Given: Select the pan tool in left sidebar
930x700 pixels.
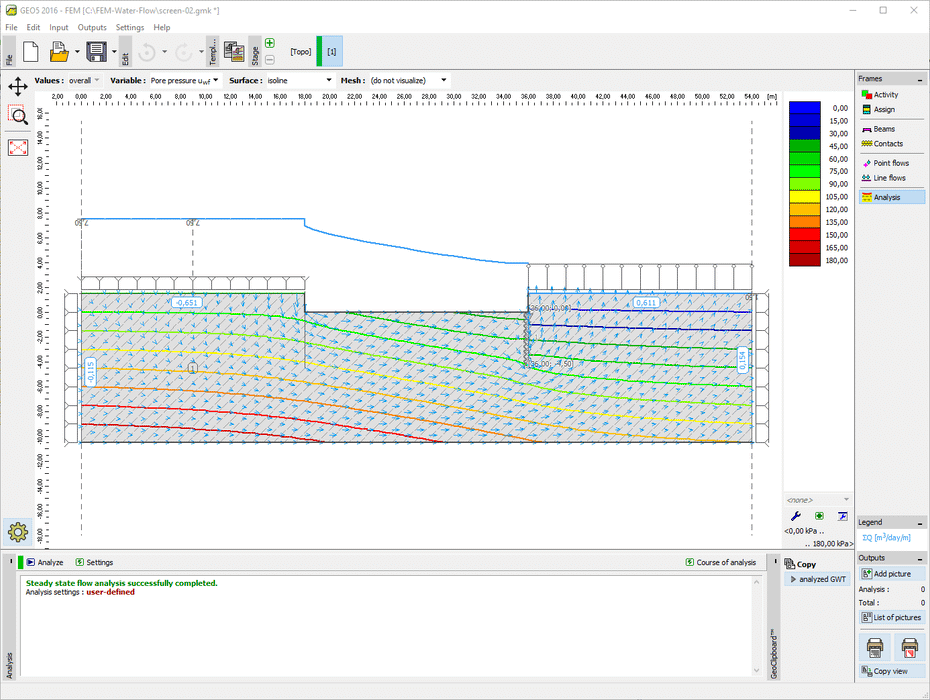Looking at the screenshot, I should [x=17, y=87].
